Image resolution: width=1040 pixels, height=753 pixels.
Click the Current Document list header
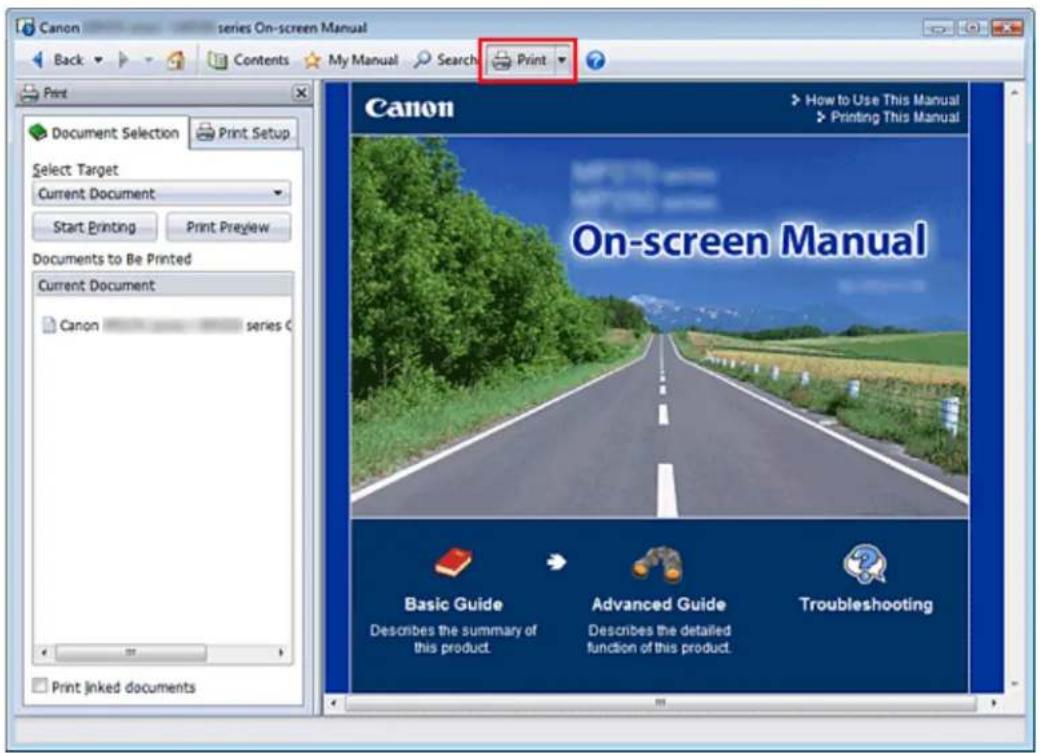162,286
